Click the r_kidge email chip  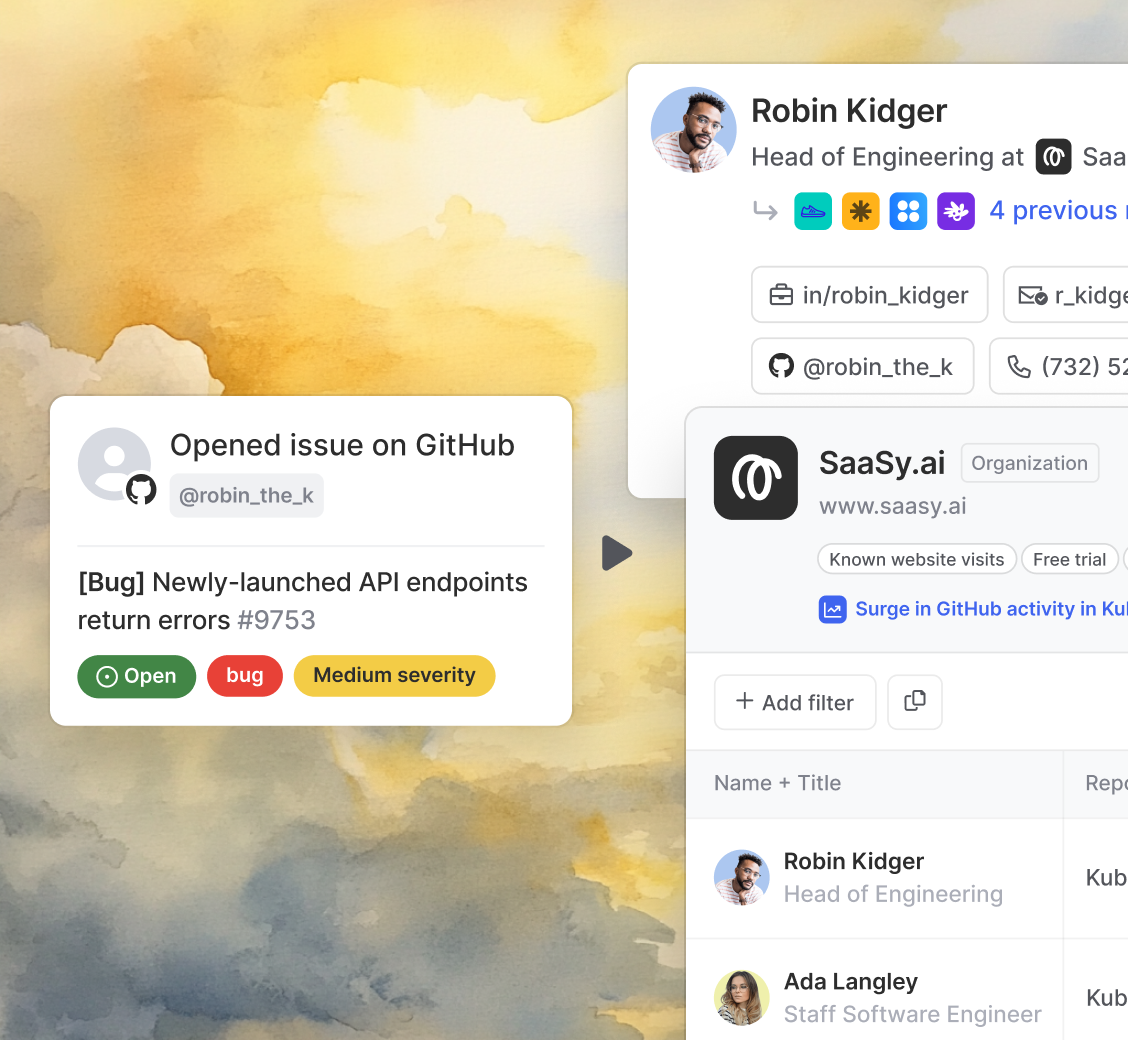click(x=1065, y=295)
